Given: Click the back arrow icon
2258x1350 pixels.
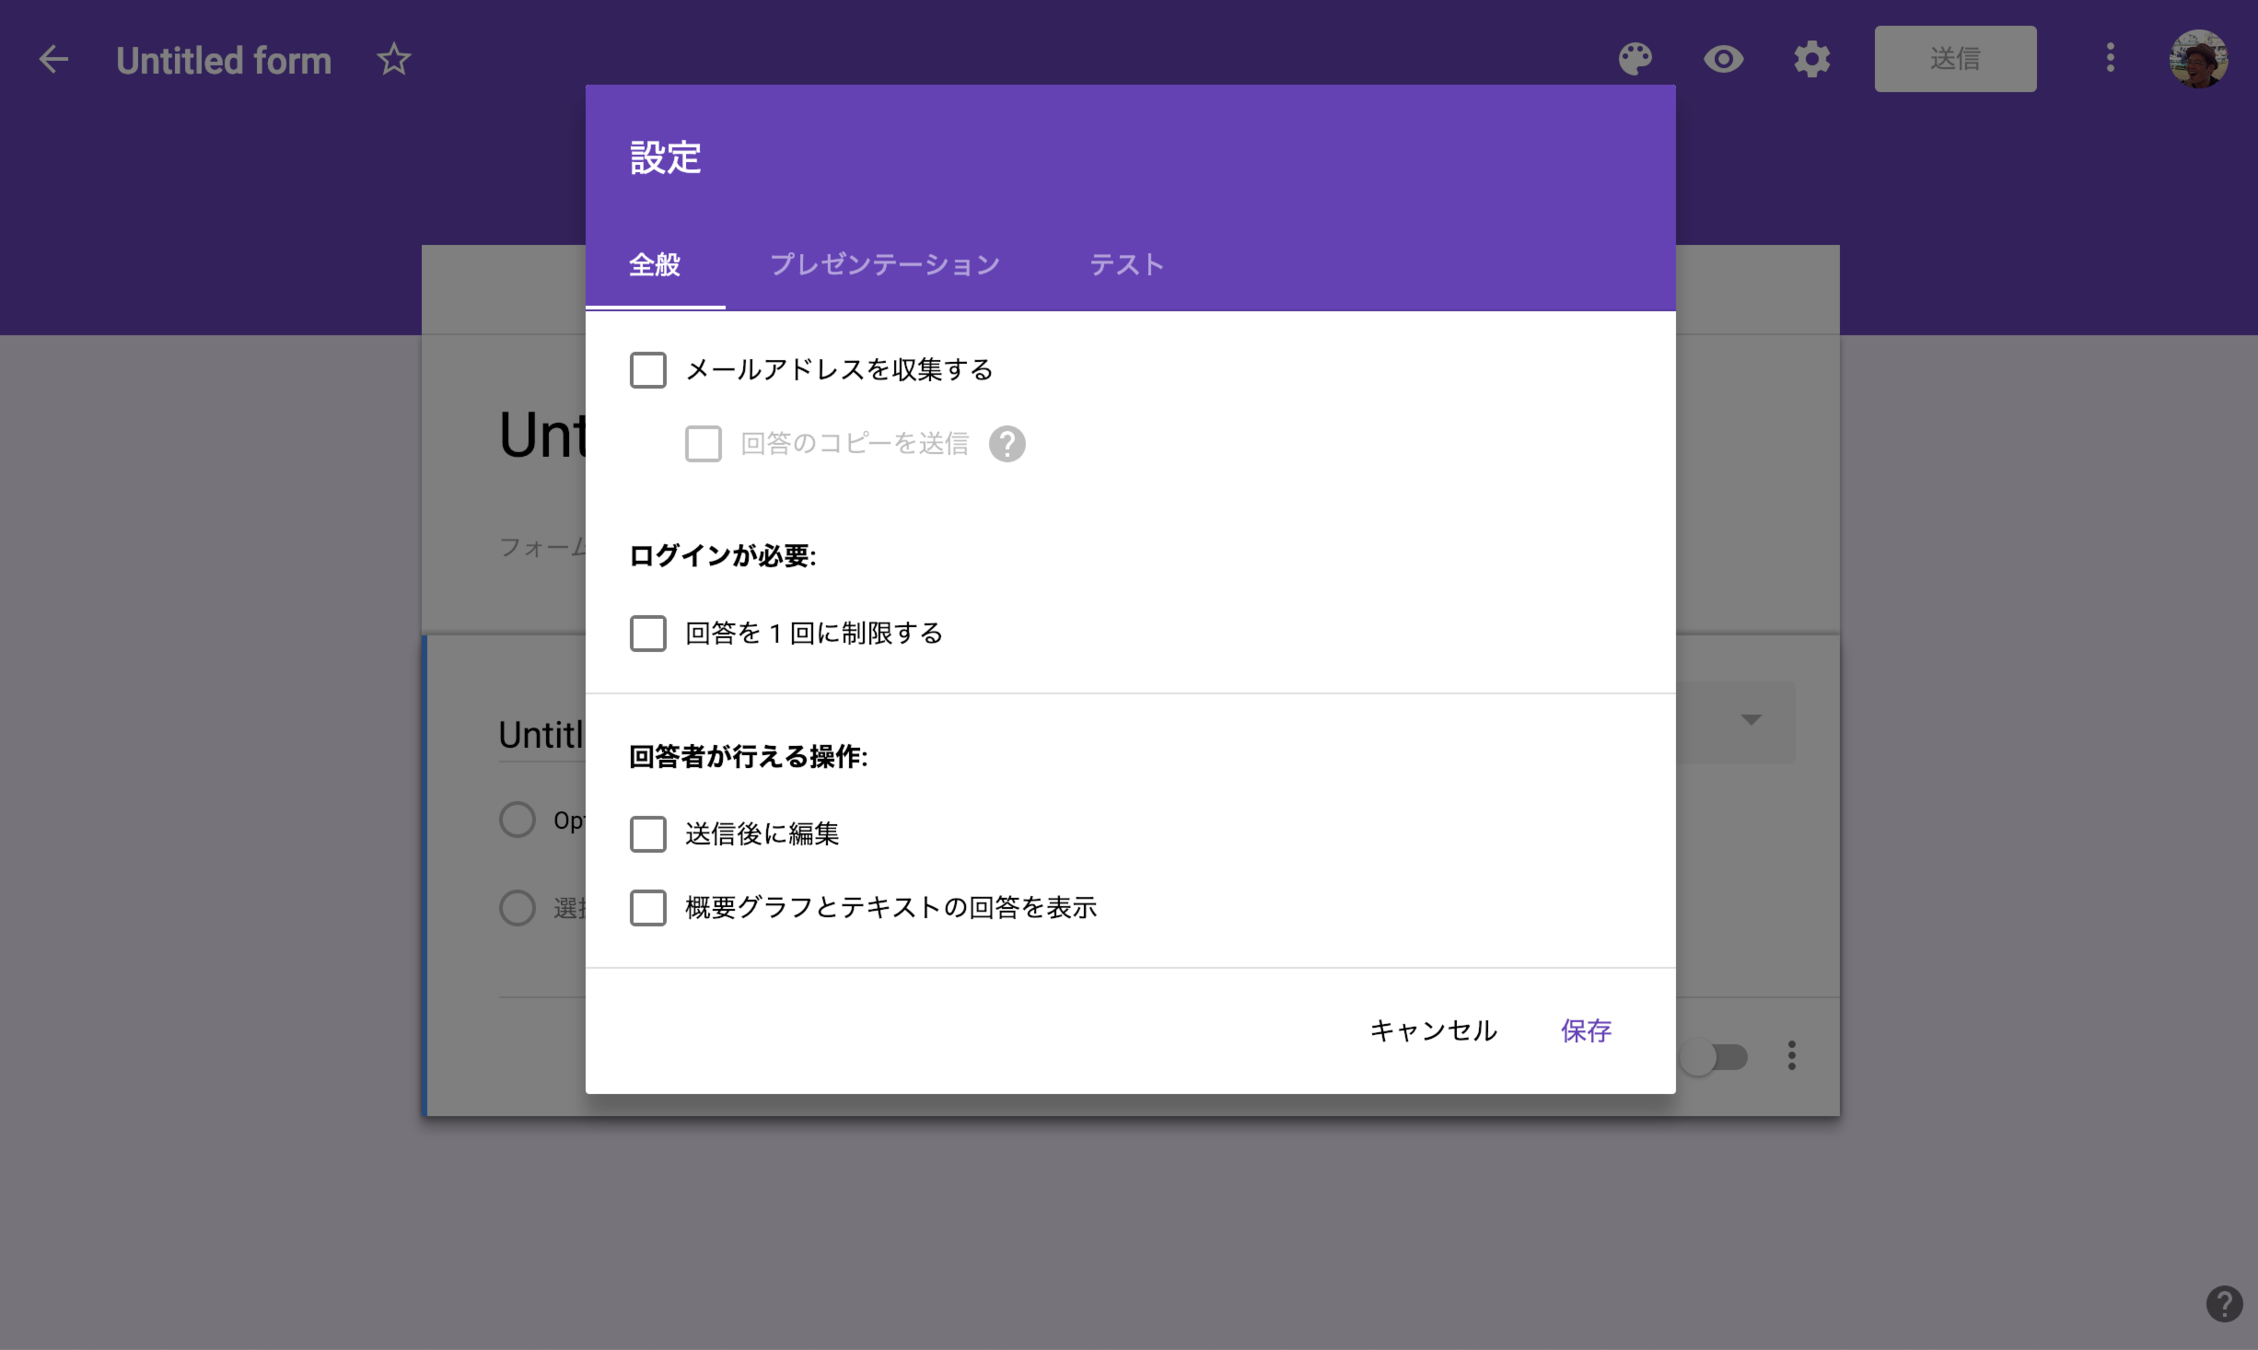Looking at the screenshot, I should tap(54, 59).
